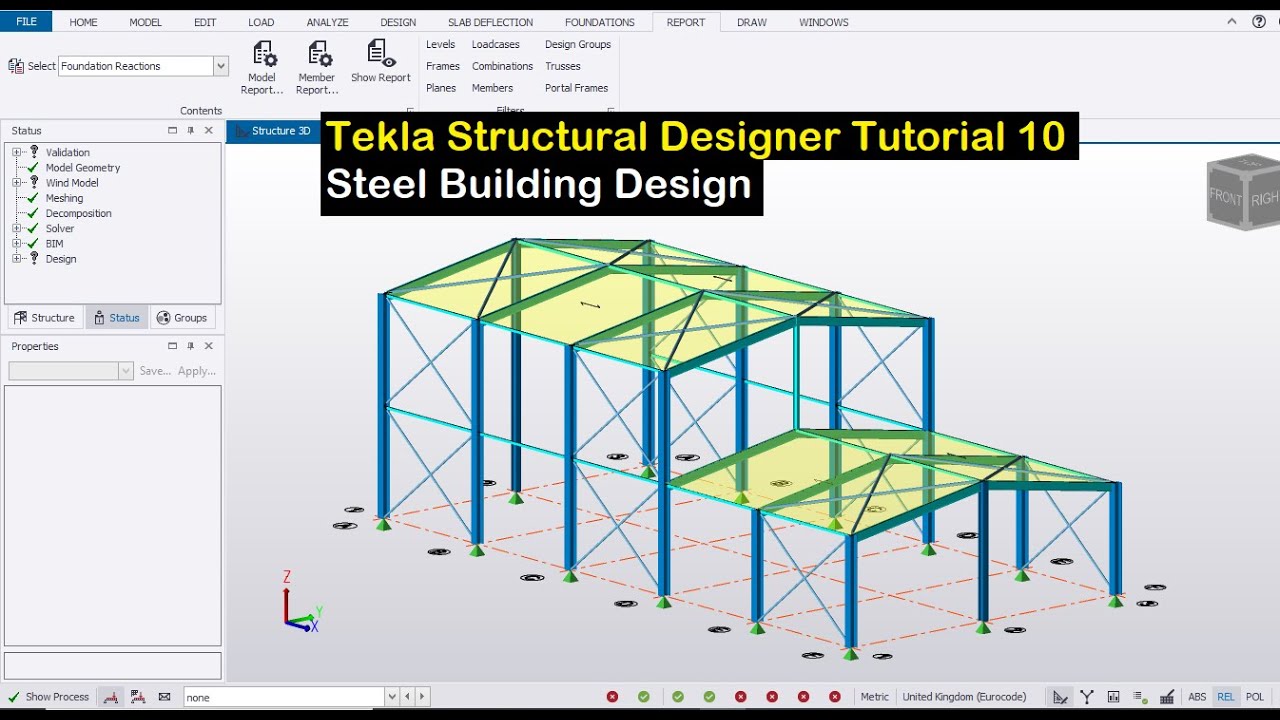Viewport: 1280px width, 720px height.
Task: Expand the BIM tree node
Action: (x=17, y=244)
